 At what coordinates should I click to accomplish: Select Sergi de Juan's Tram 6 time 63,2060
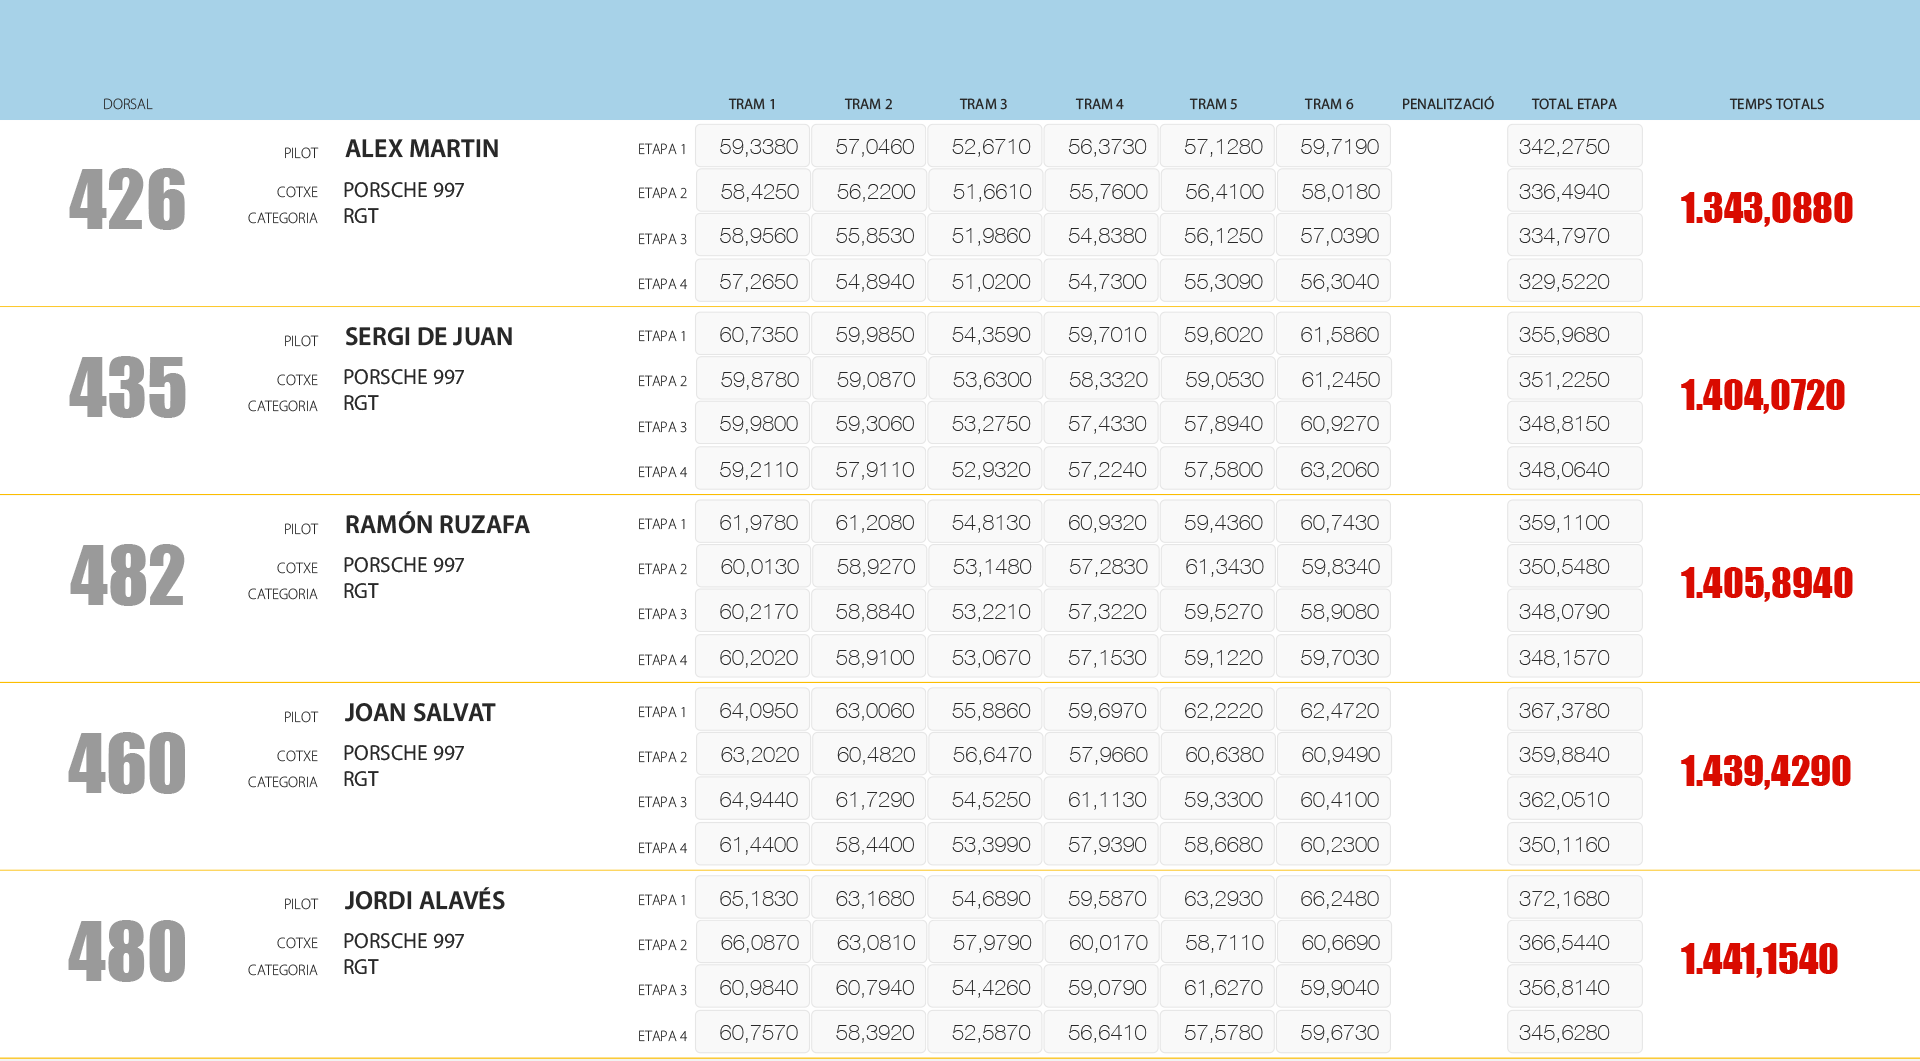(1338, 470)
